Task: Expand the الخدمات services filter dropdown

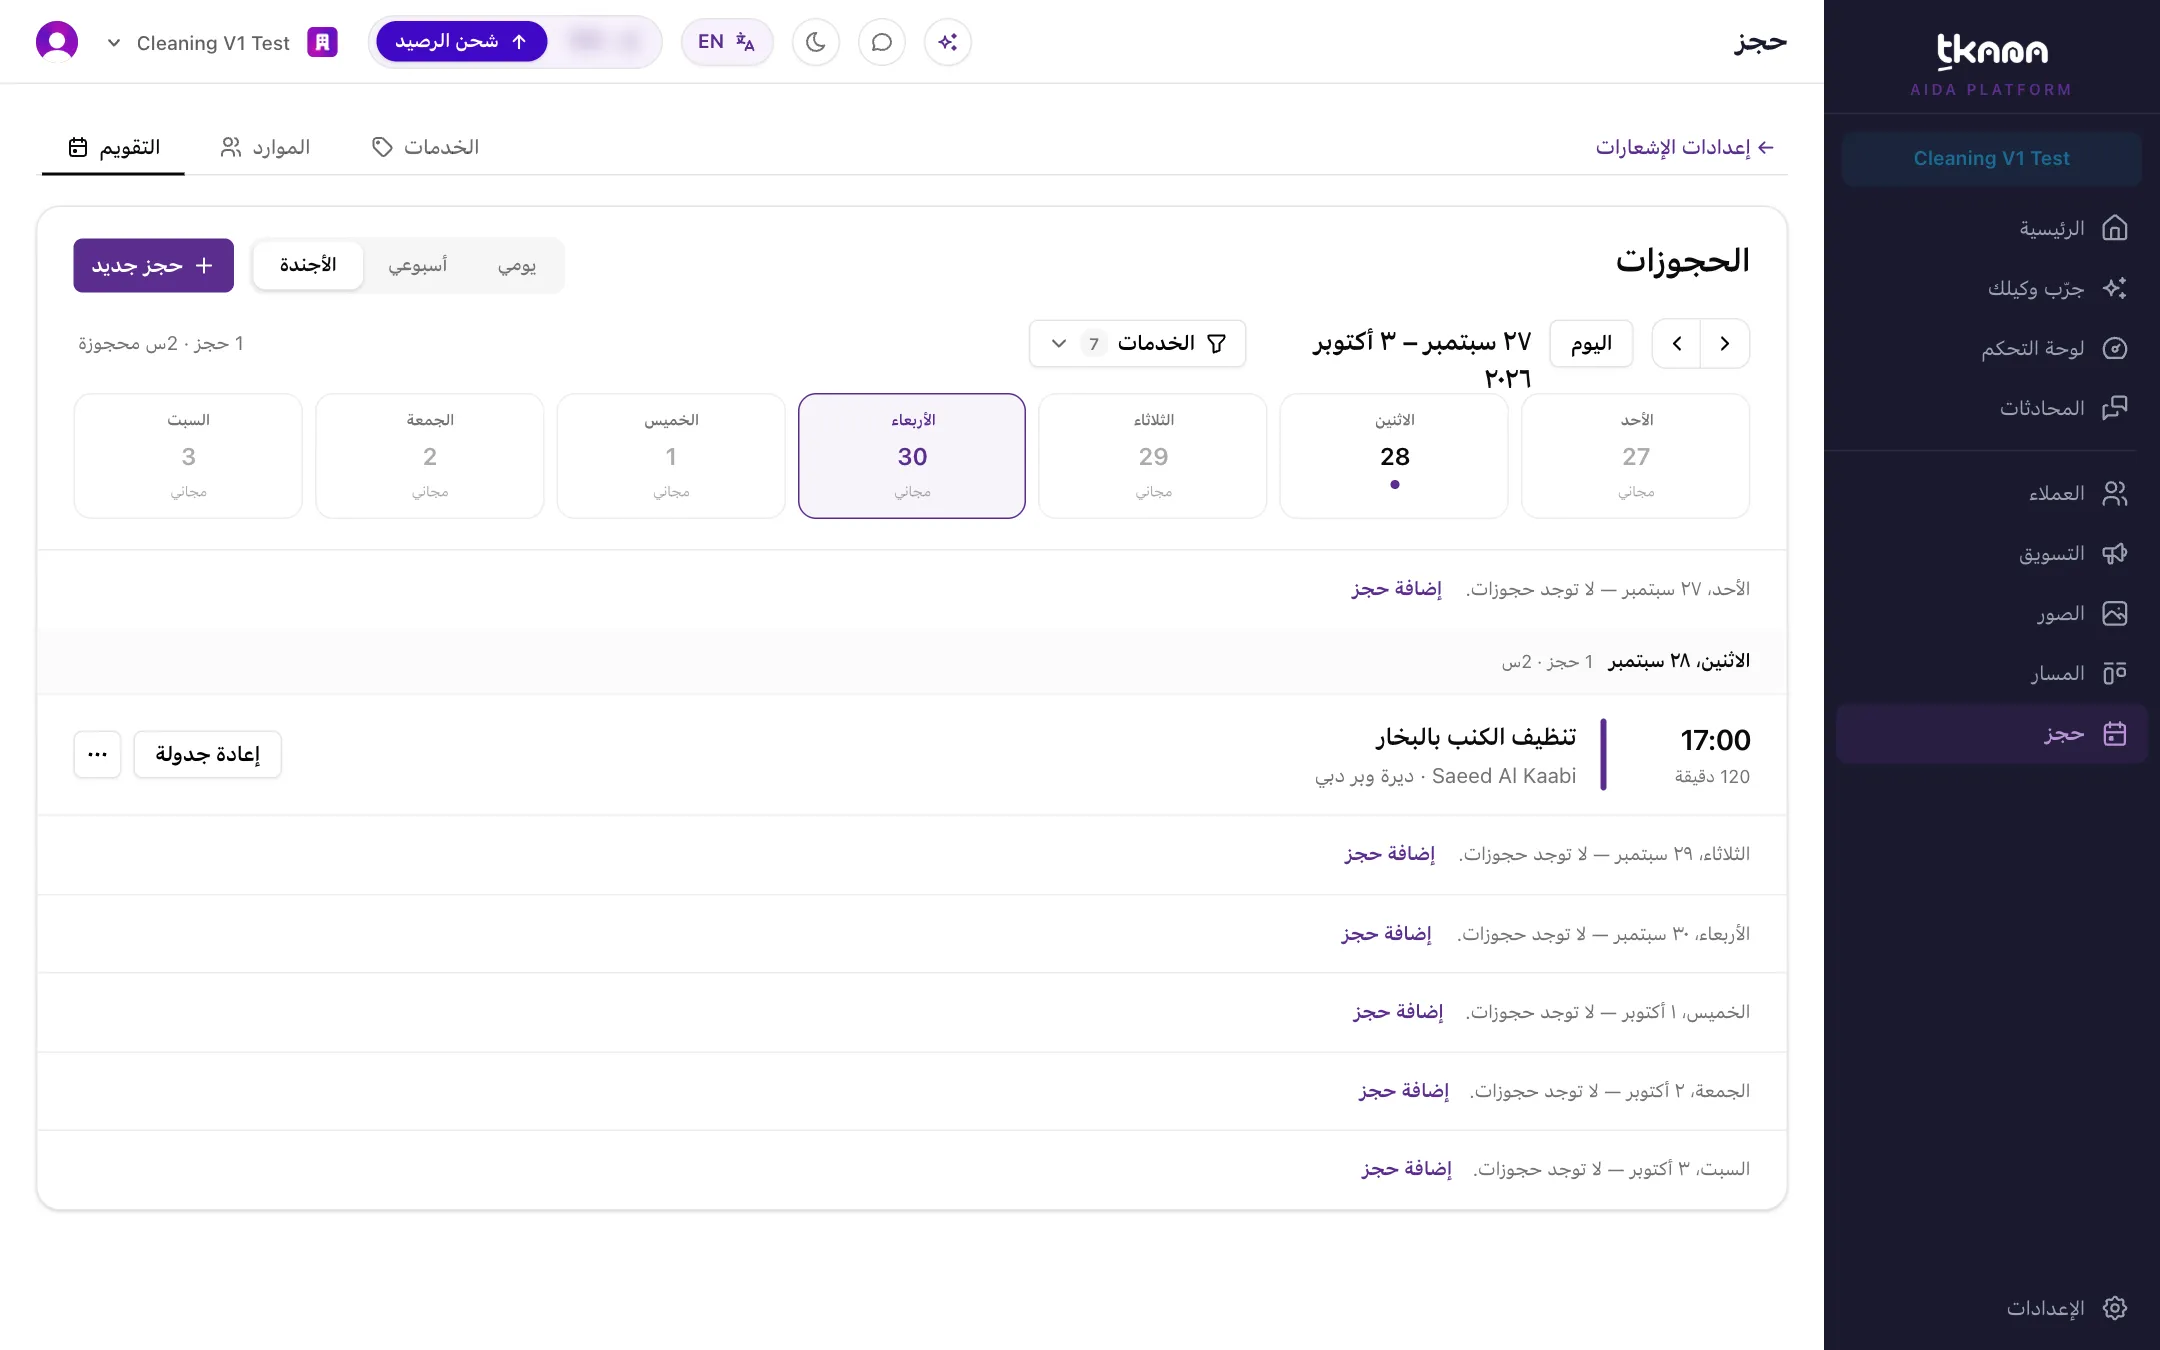Action: pyautogui.click(x=1137, y=343)
